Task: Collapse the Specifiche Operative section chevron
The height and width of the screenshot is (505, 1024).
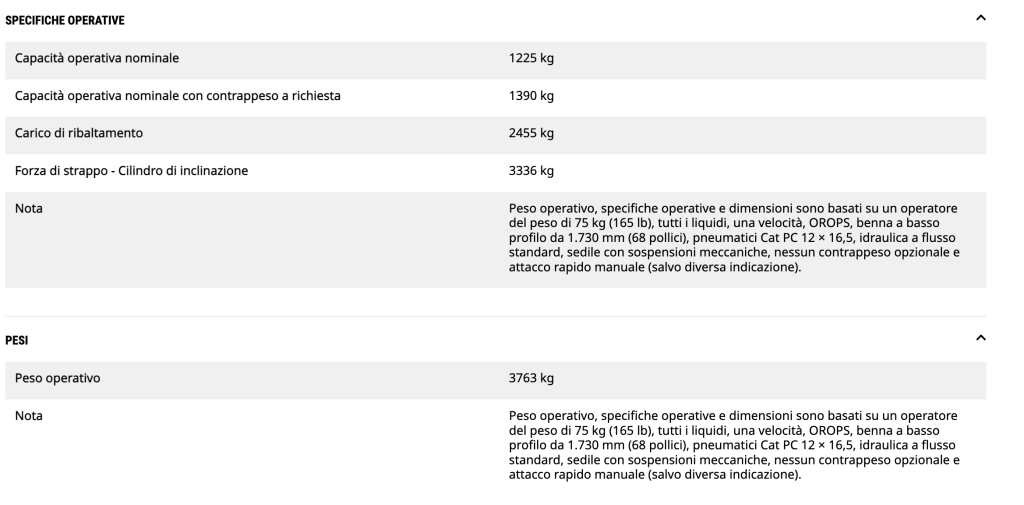Action: (981, 19)
